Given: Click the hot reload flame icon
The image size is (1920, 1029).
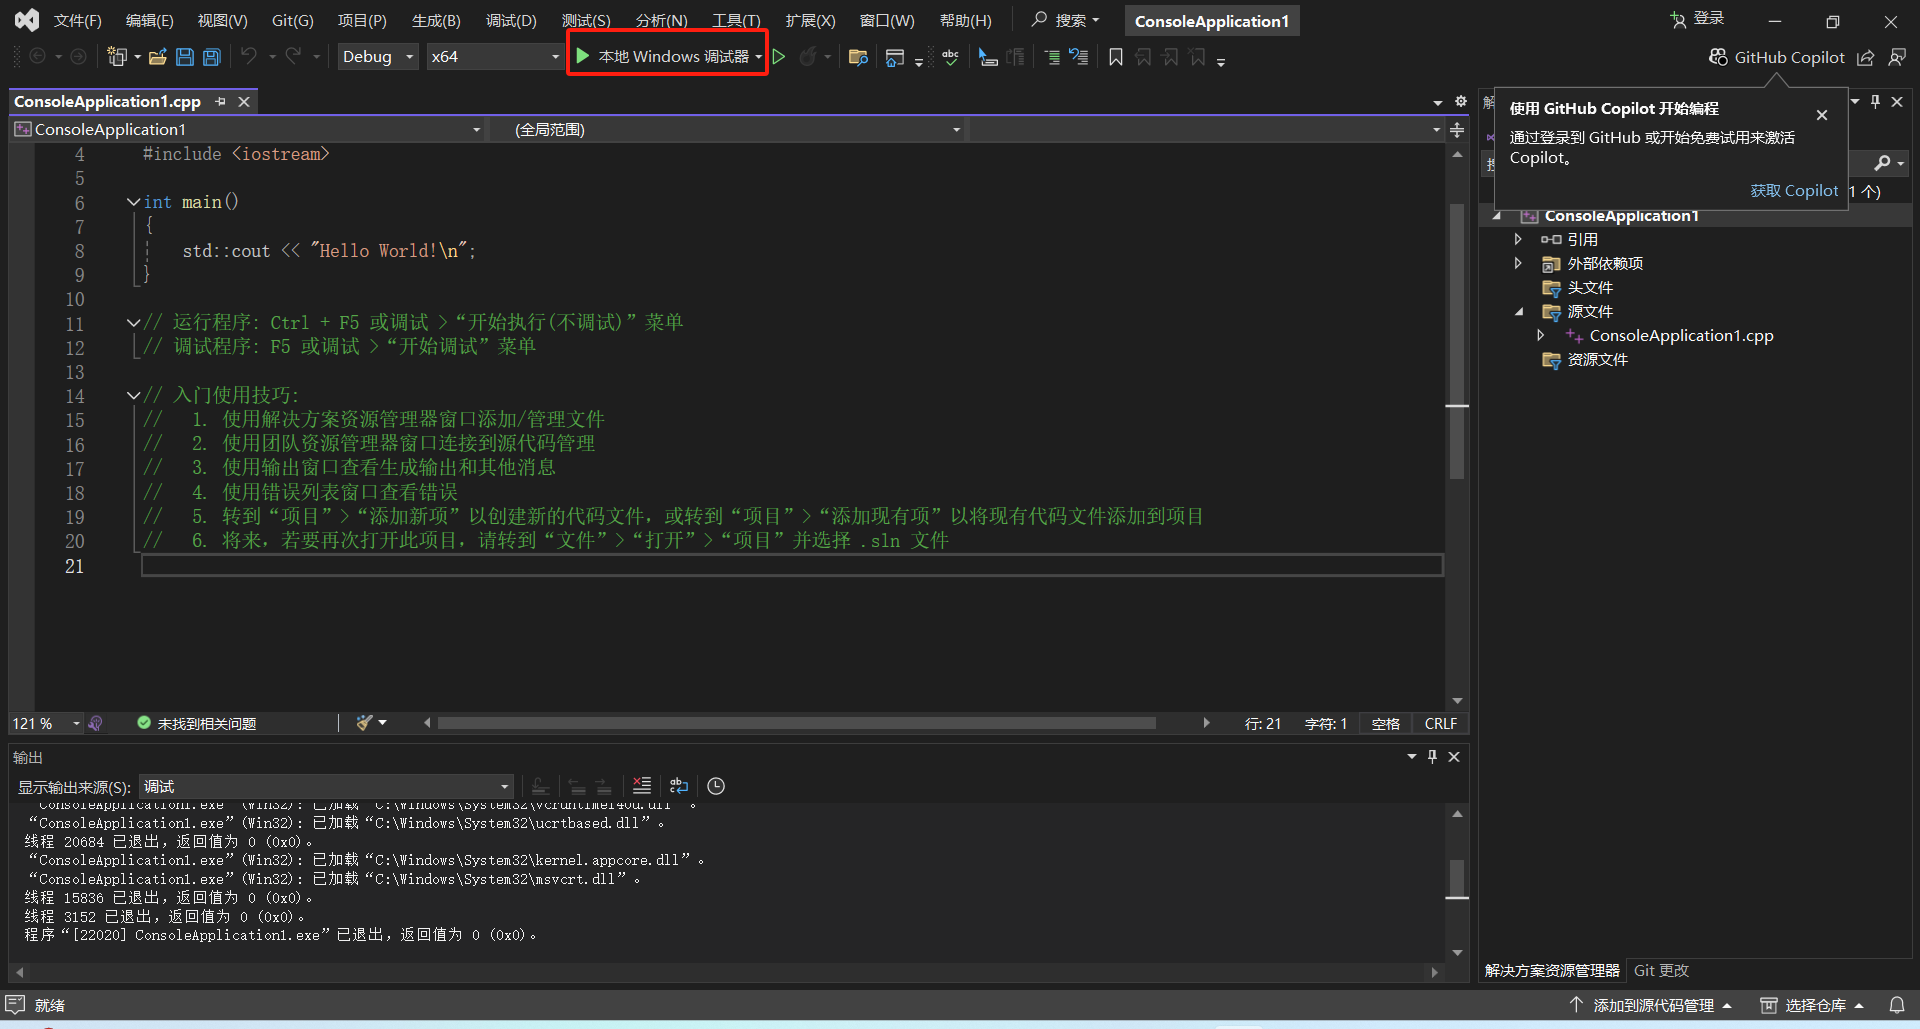Looking at the screenshot, I should click(808, 57).
